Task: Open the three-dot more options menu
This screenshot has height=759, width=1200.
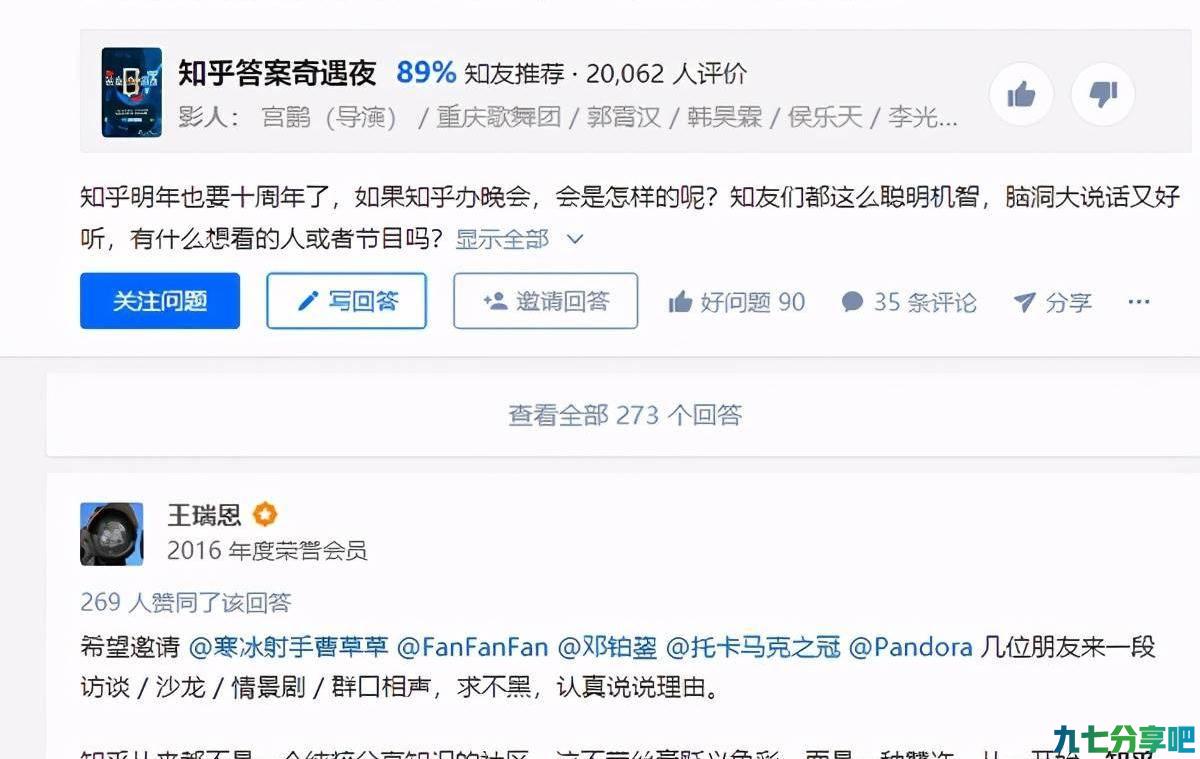Action: 1139,301
